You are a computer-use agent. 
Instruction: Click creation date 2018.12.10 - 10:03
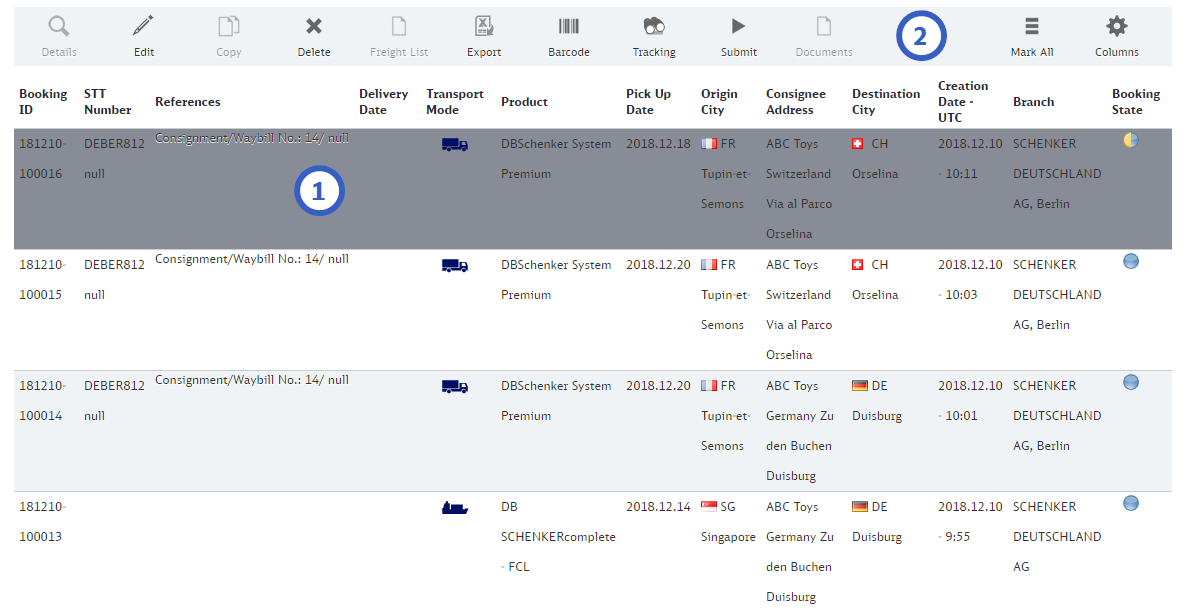(x=970, y=280)
